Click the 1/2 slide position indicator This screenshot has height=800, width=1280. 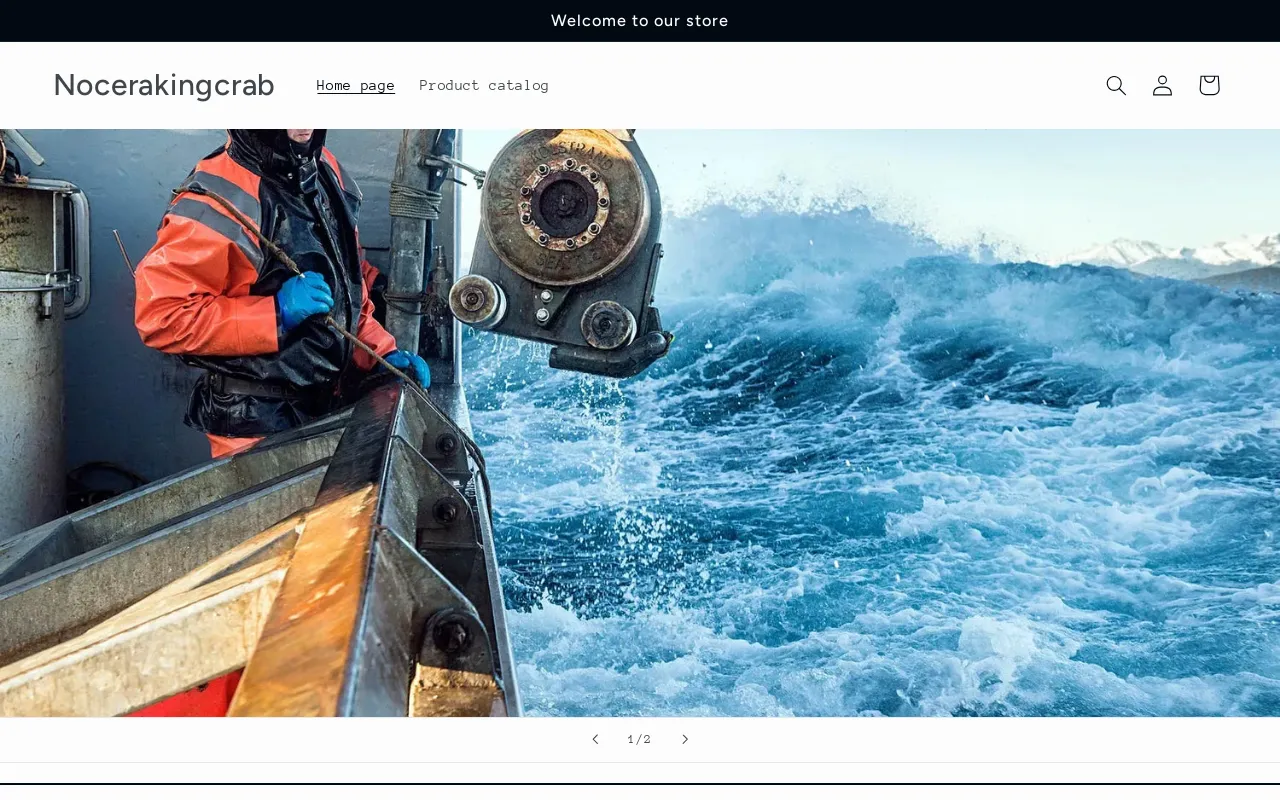tap(639, 739)
